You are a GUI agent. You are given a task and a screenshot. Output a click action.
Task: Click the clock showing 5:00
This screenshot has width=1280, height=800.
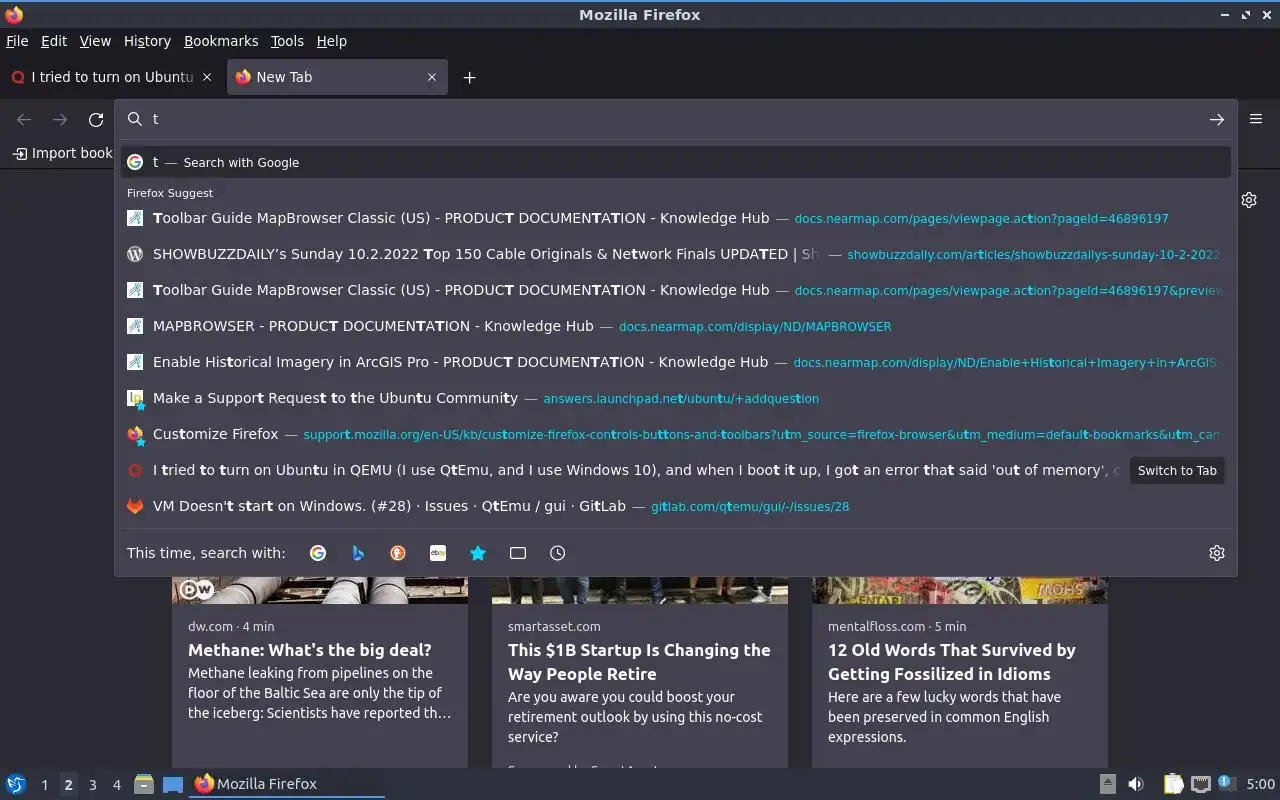[x=1261, y=784]
